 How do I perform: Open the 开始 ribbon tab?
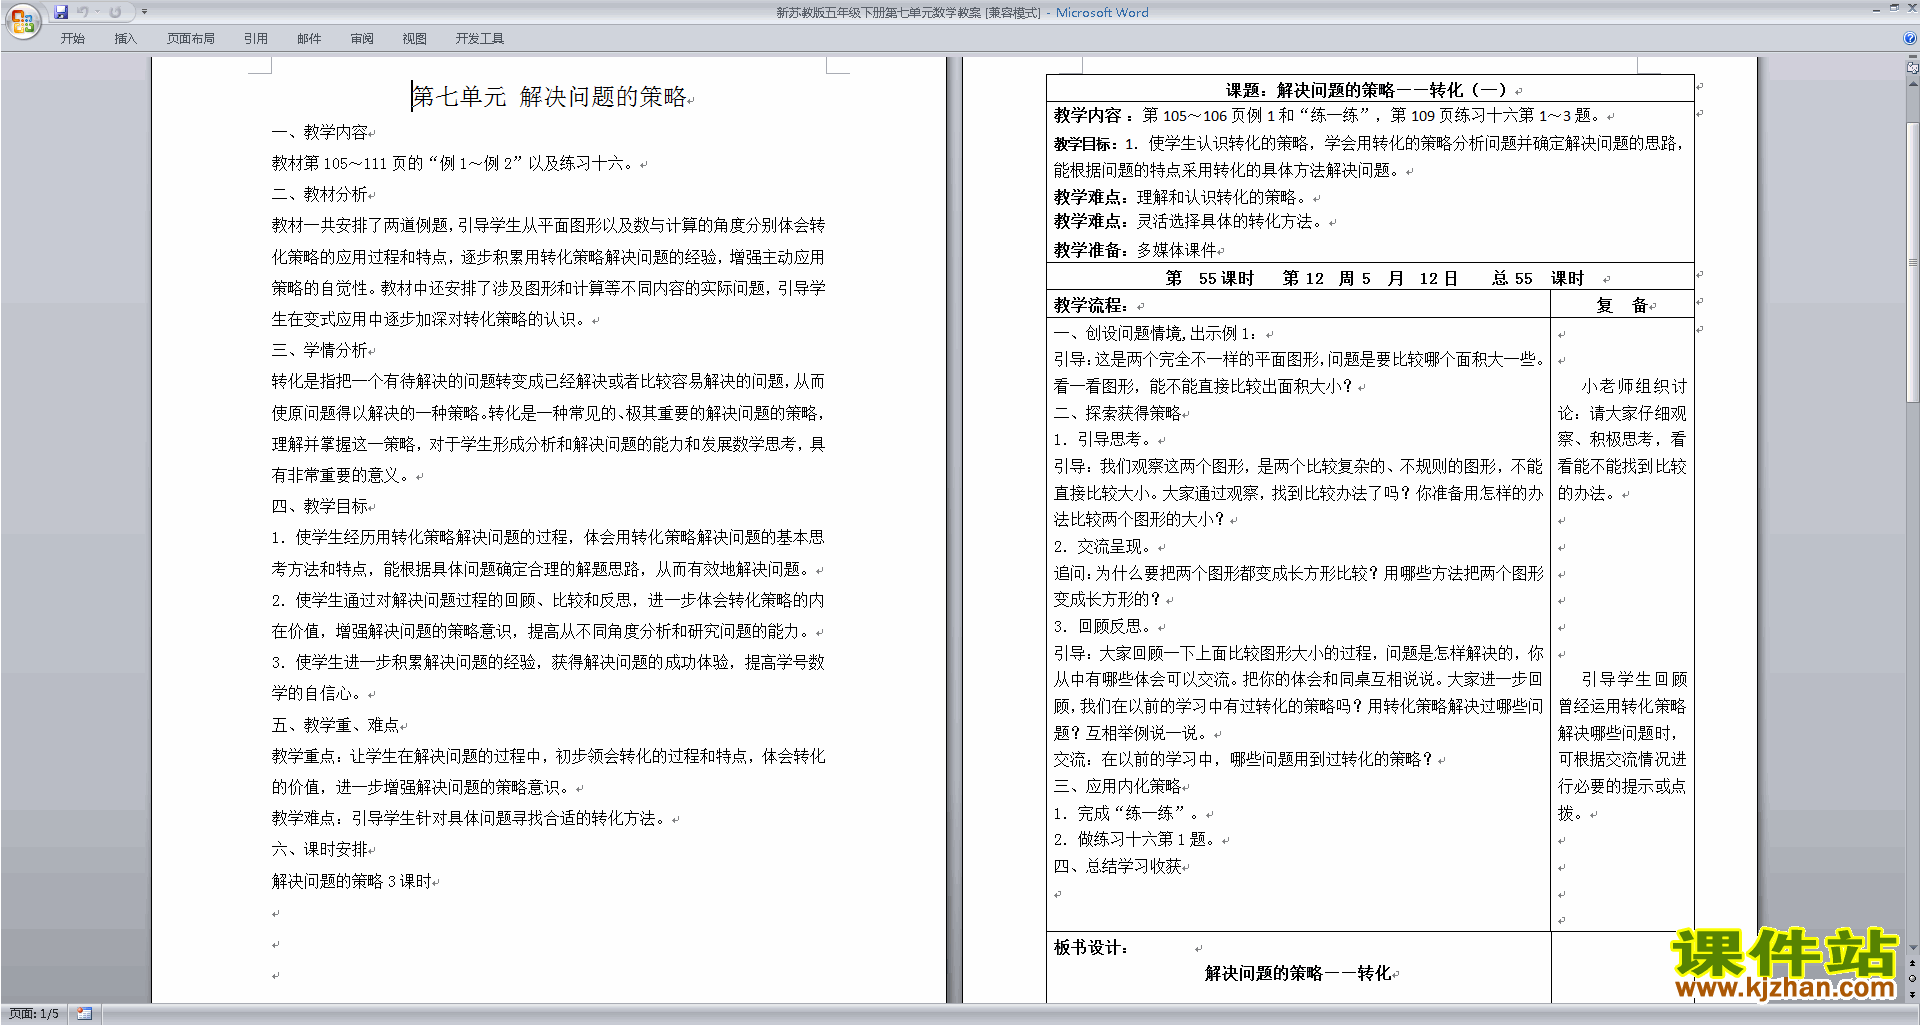click(73, 39)
